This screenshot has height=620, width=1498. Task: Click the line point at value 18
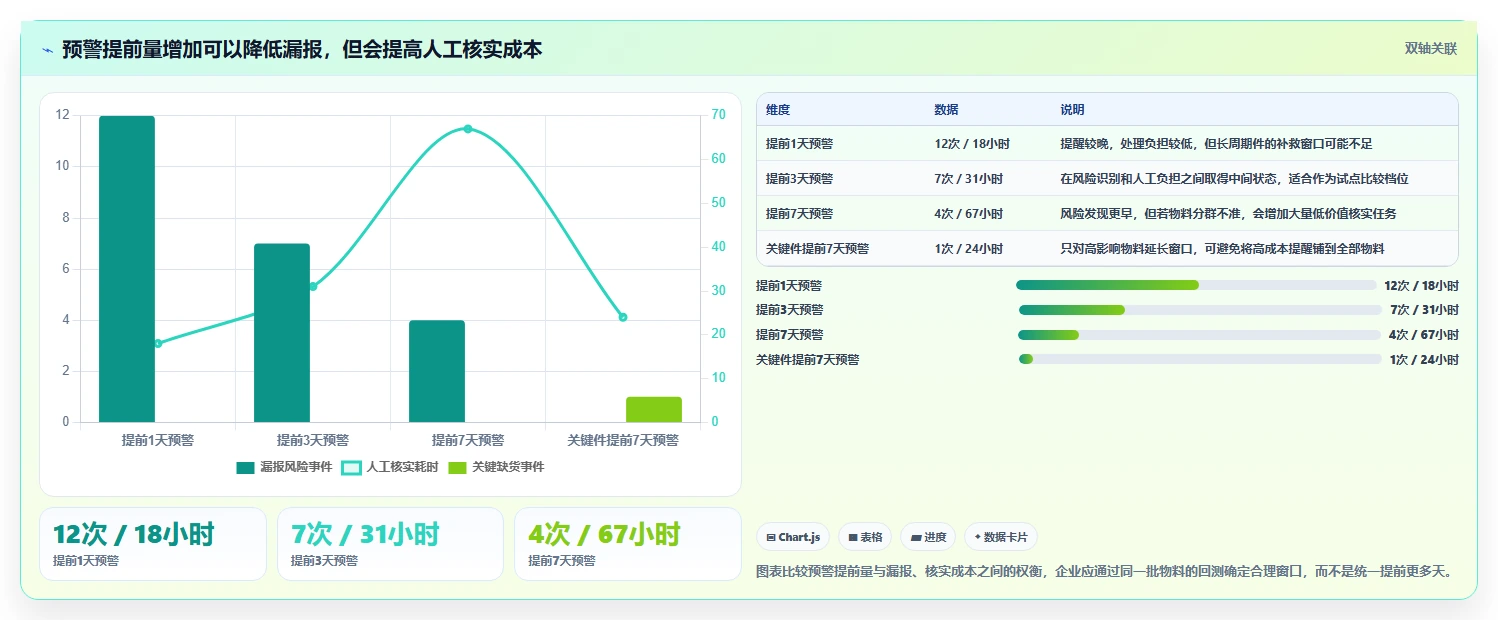pyautogui.click(x=158, y=343)
